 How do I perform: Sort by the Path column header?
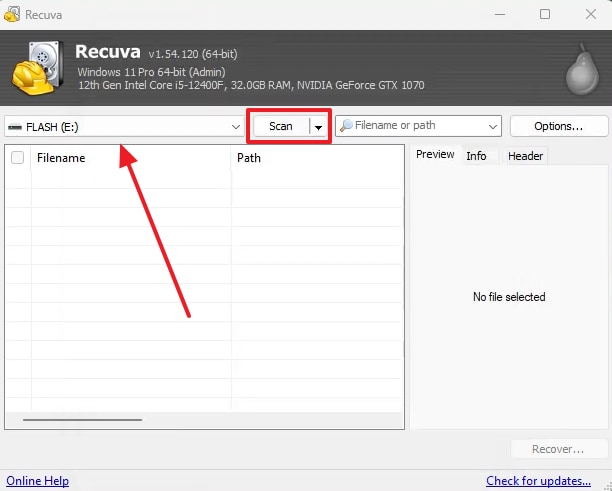tap(317, 158)
